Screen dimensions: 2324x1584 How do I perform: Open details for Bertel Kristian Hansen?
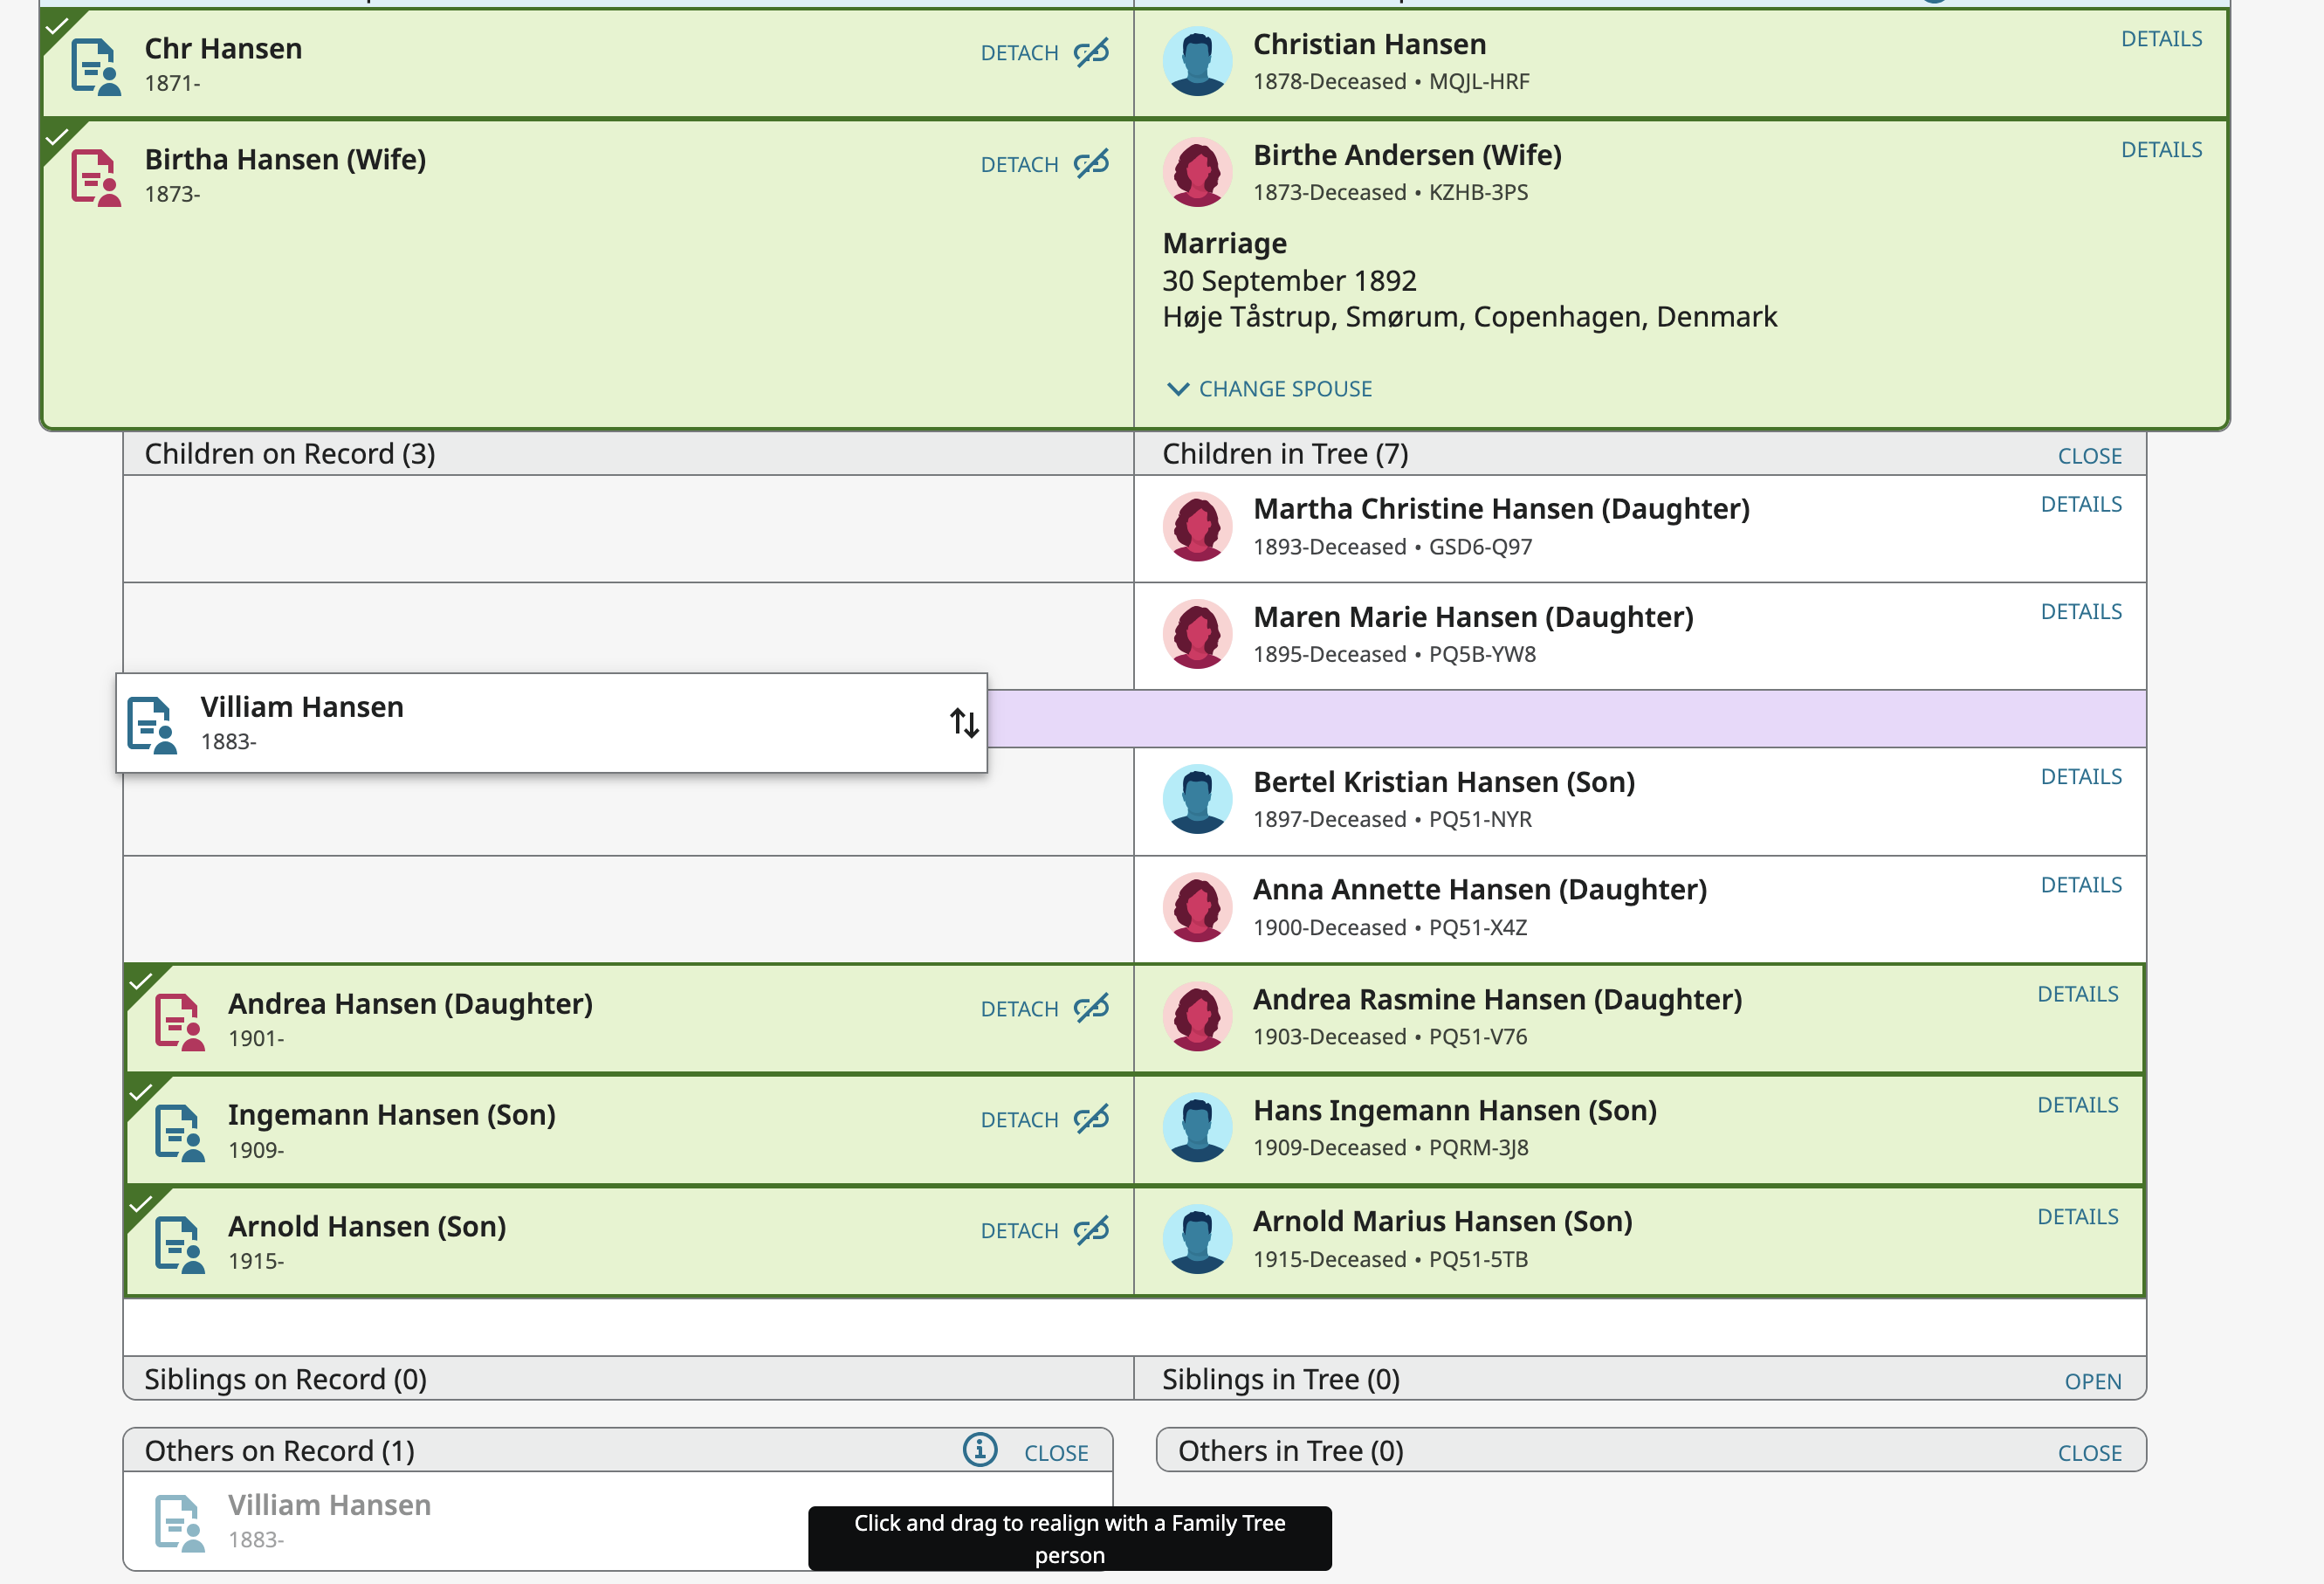coord(2081,776)
